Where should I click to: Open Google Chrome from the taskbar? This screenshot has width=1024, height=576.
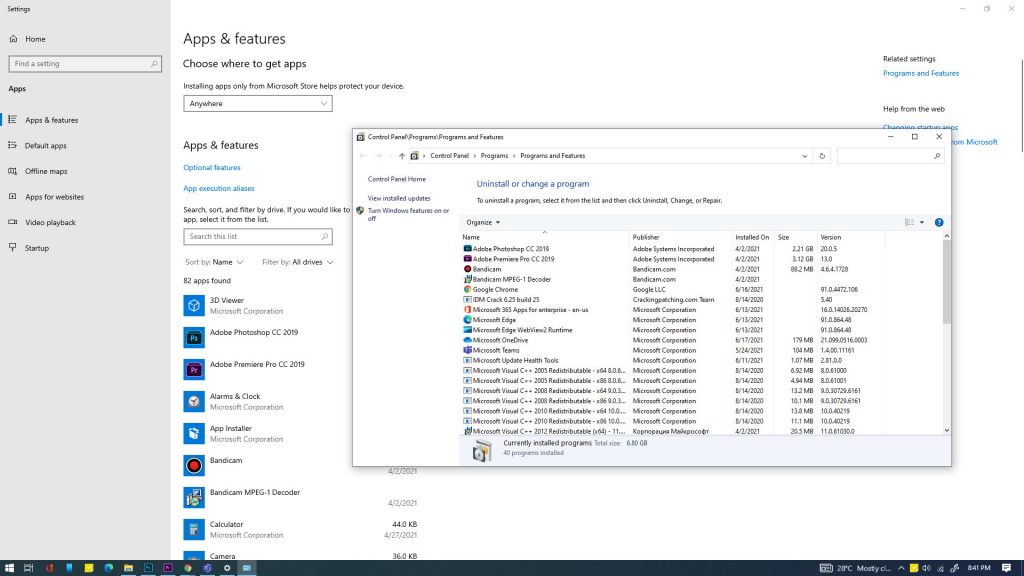[187, 568]
